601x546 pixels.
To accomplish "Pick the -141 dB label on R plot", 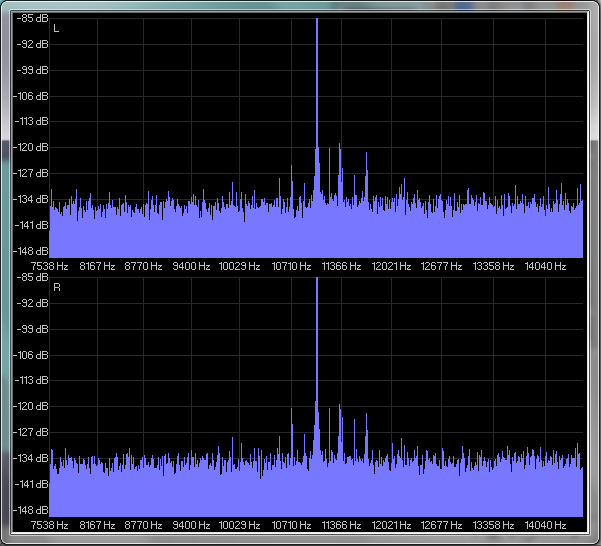I will [x=31, y=484].
